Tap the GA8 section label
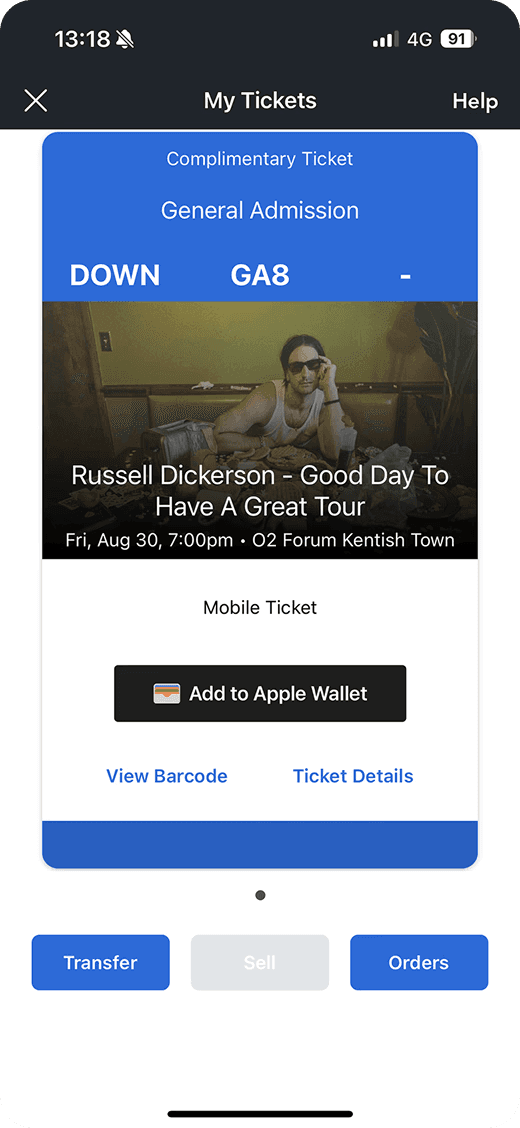This screenshot has height=1128, width=520. coord(260,275)
